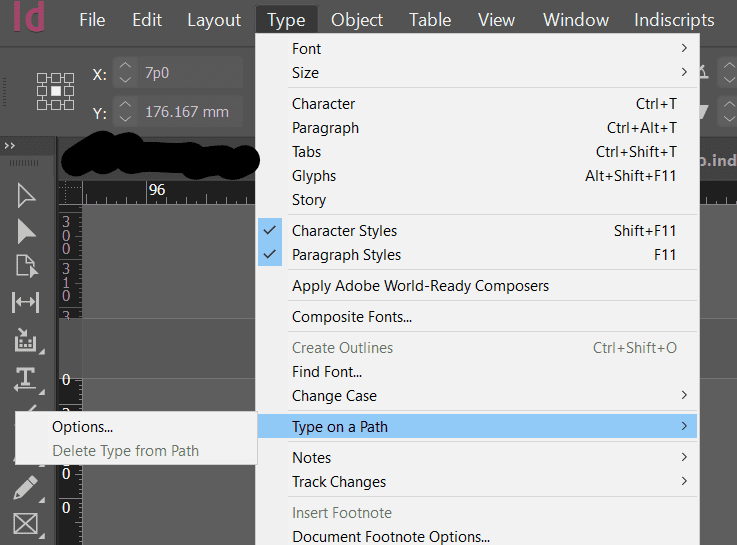
Task: Open the Glyphs panel
Action: tap(314, 176)
